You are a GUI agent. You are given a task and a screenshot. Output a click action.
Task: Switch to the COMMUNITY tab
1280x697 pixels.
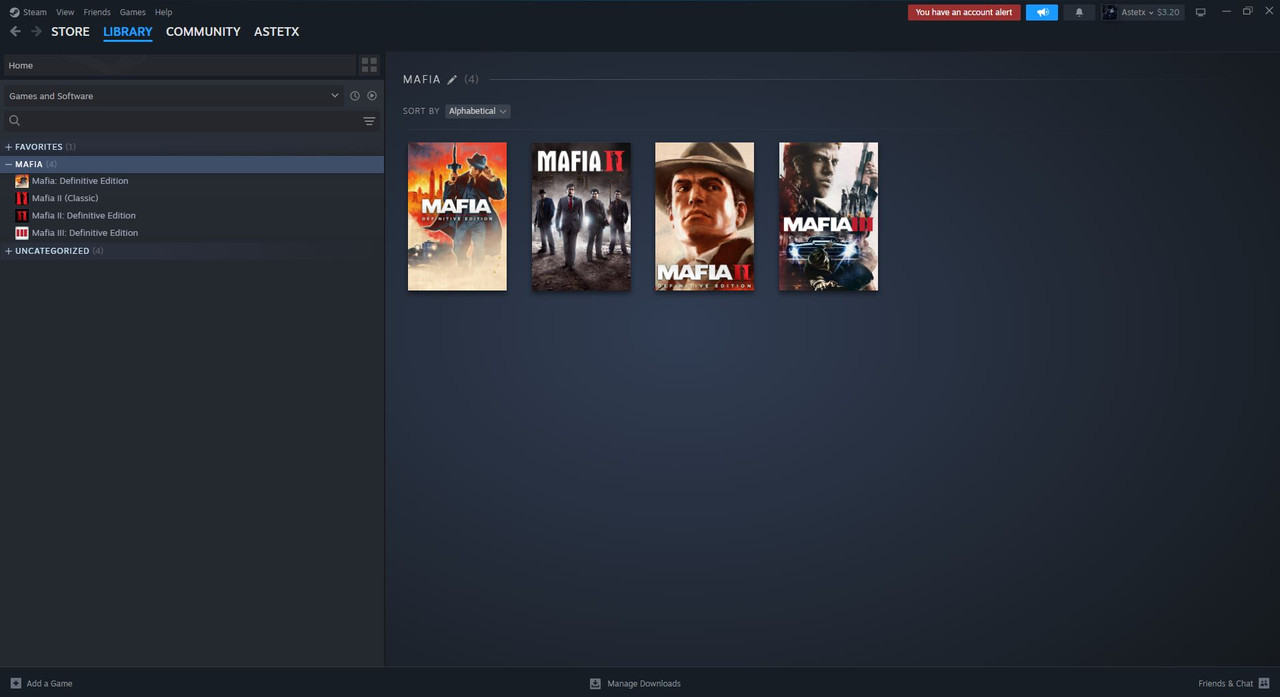tap(203, 32)
